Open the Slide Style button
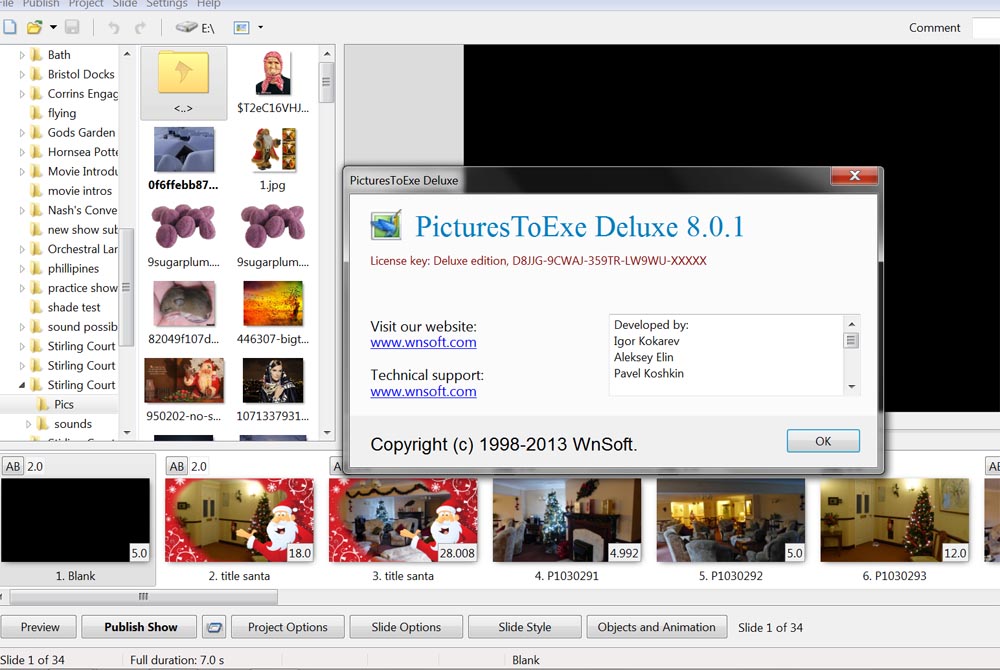Screen dimensions: 1000x670 click(525, 627)
